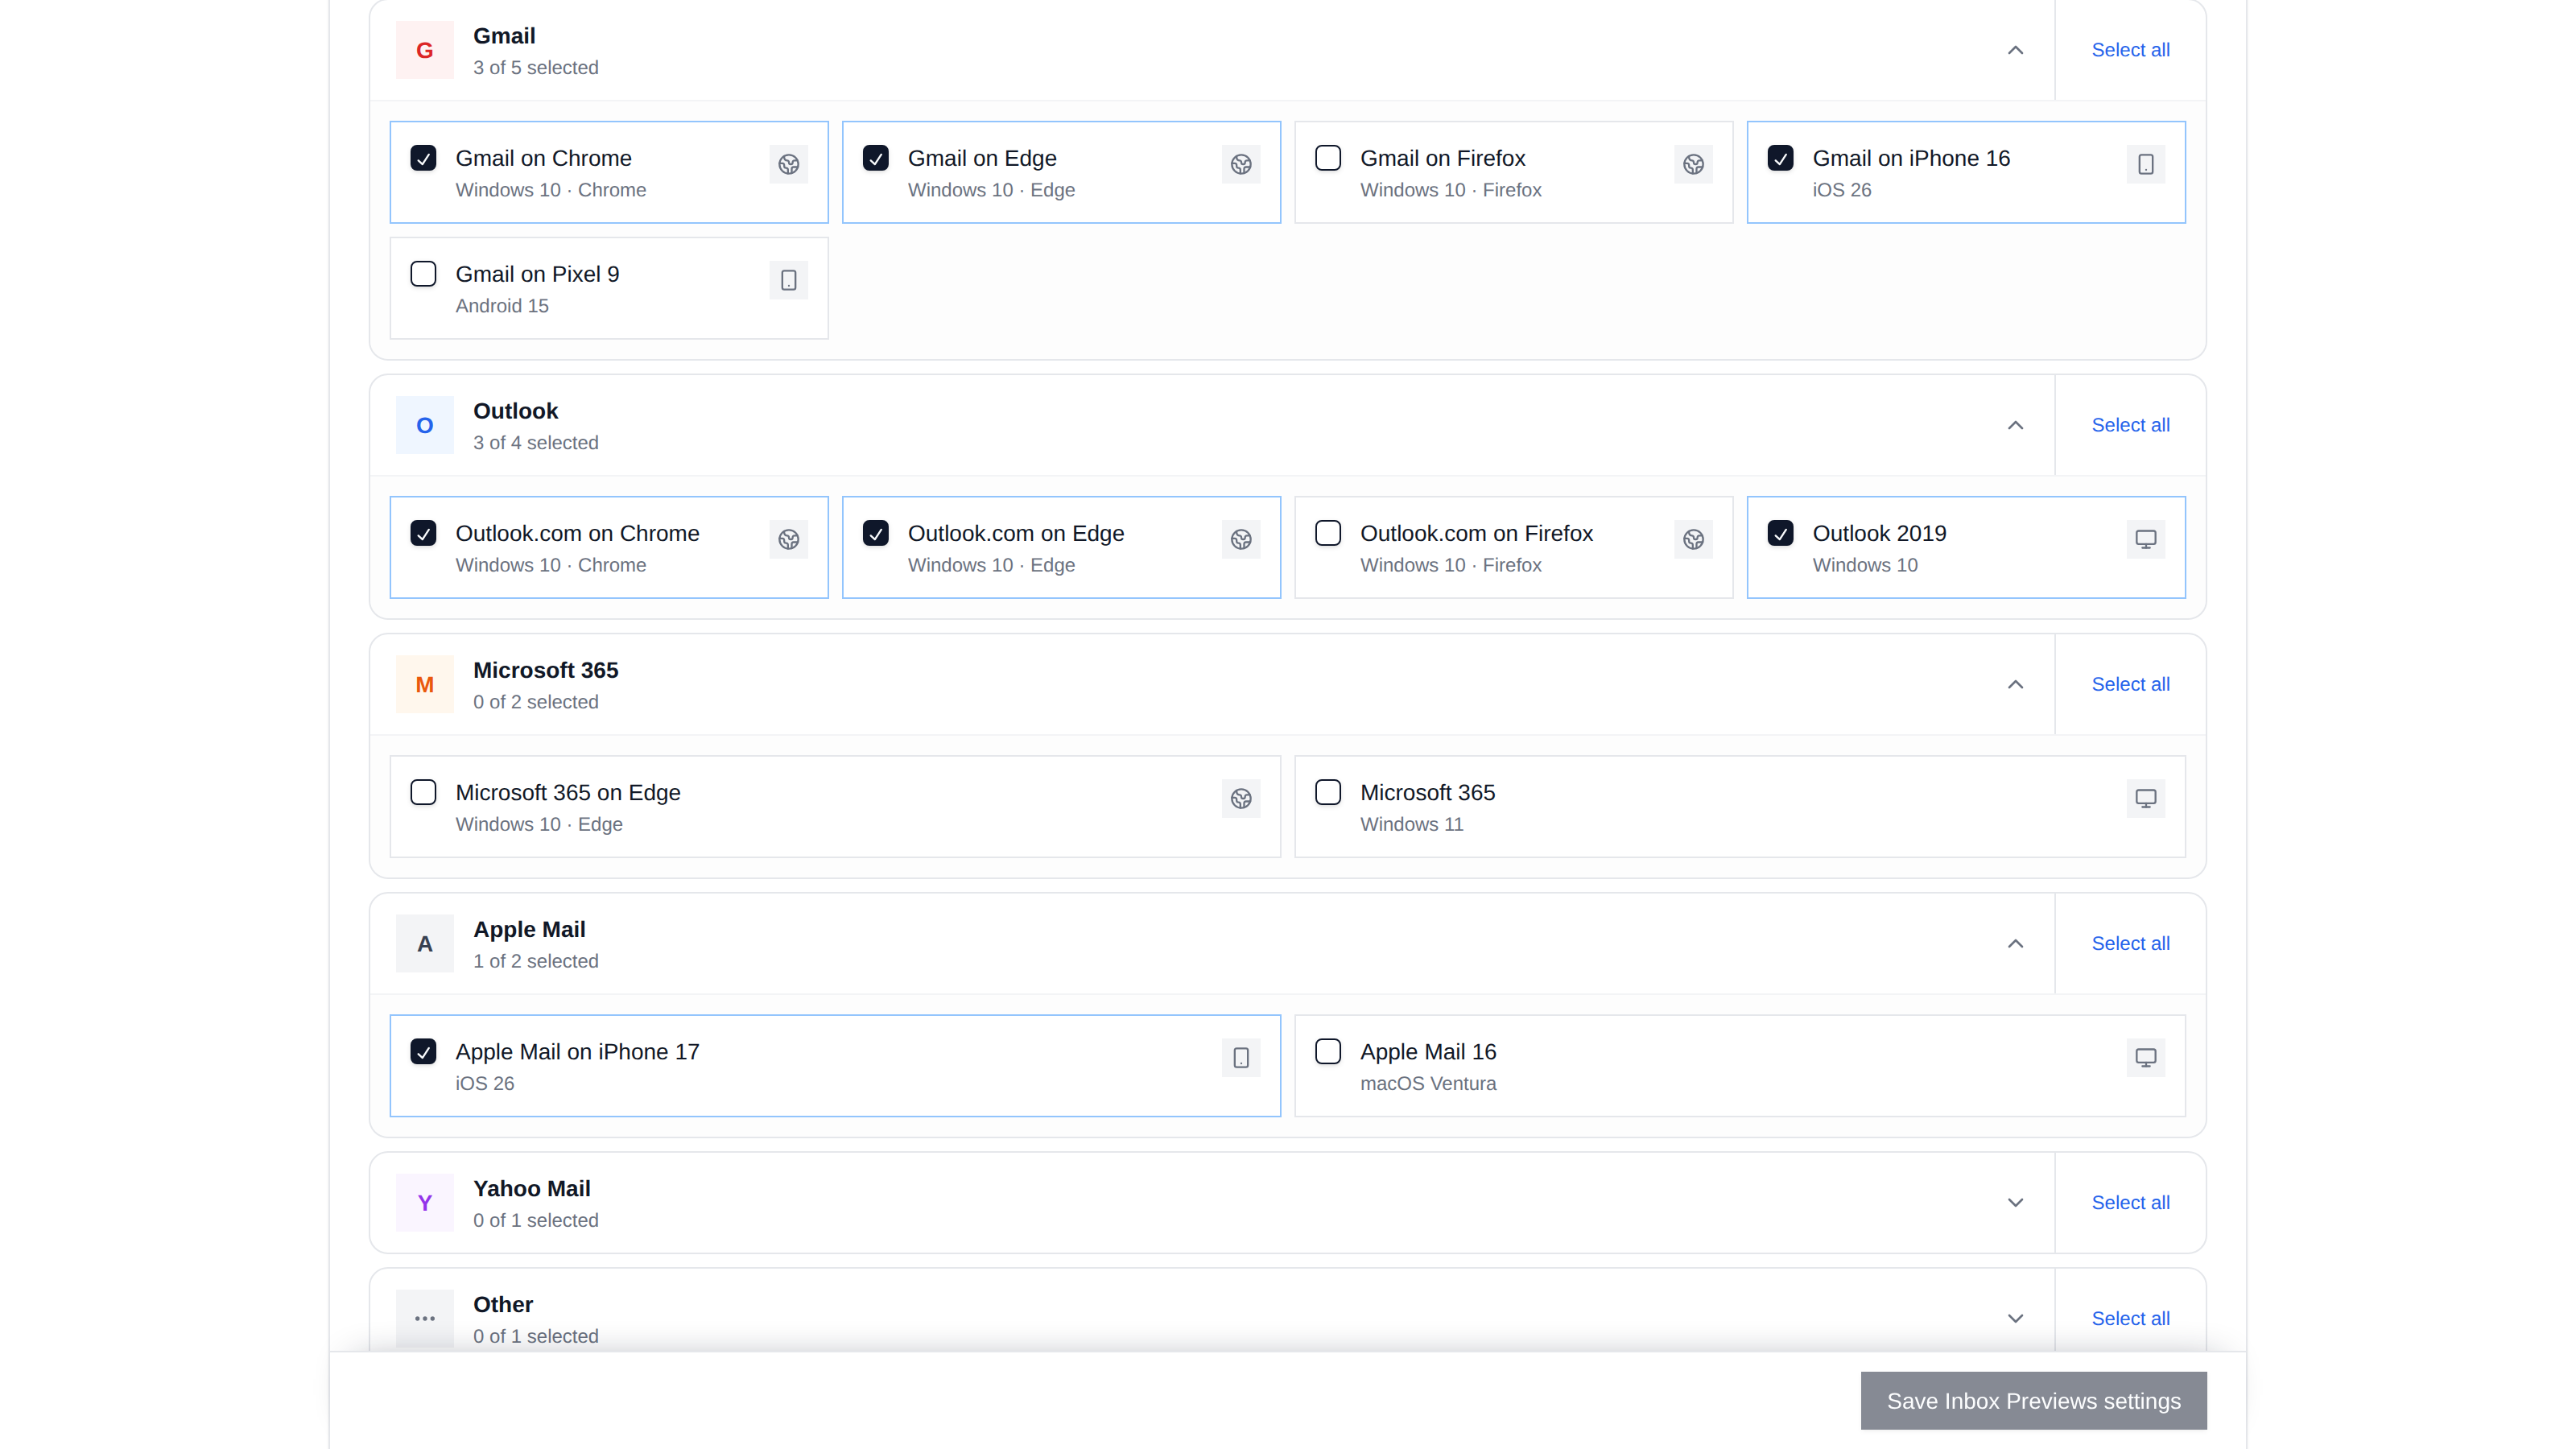2576x1449 pixels.
Task: Click '3 of 5 selected' text under Gmail
Action: (x=536, y=68)
